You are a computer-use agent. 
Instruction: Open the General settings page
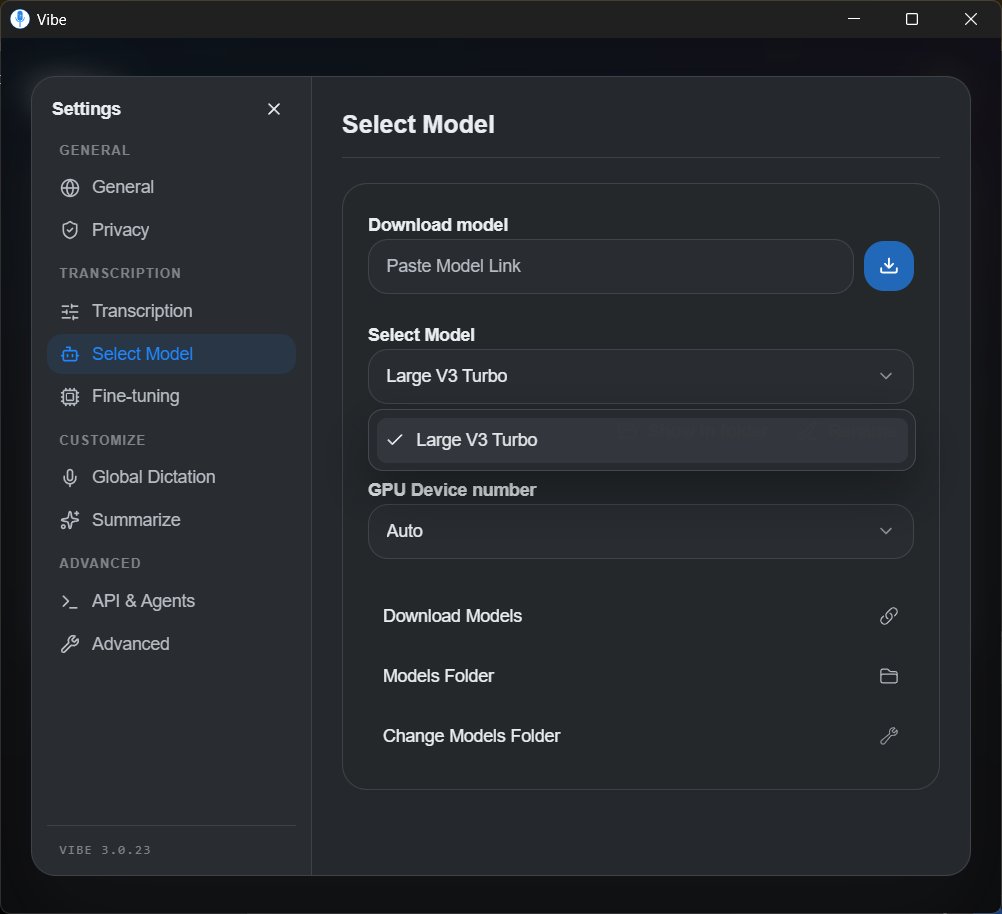pyautogui.click(x=171, y=187)
